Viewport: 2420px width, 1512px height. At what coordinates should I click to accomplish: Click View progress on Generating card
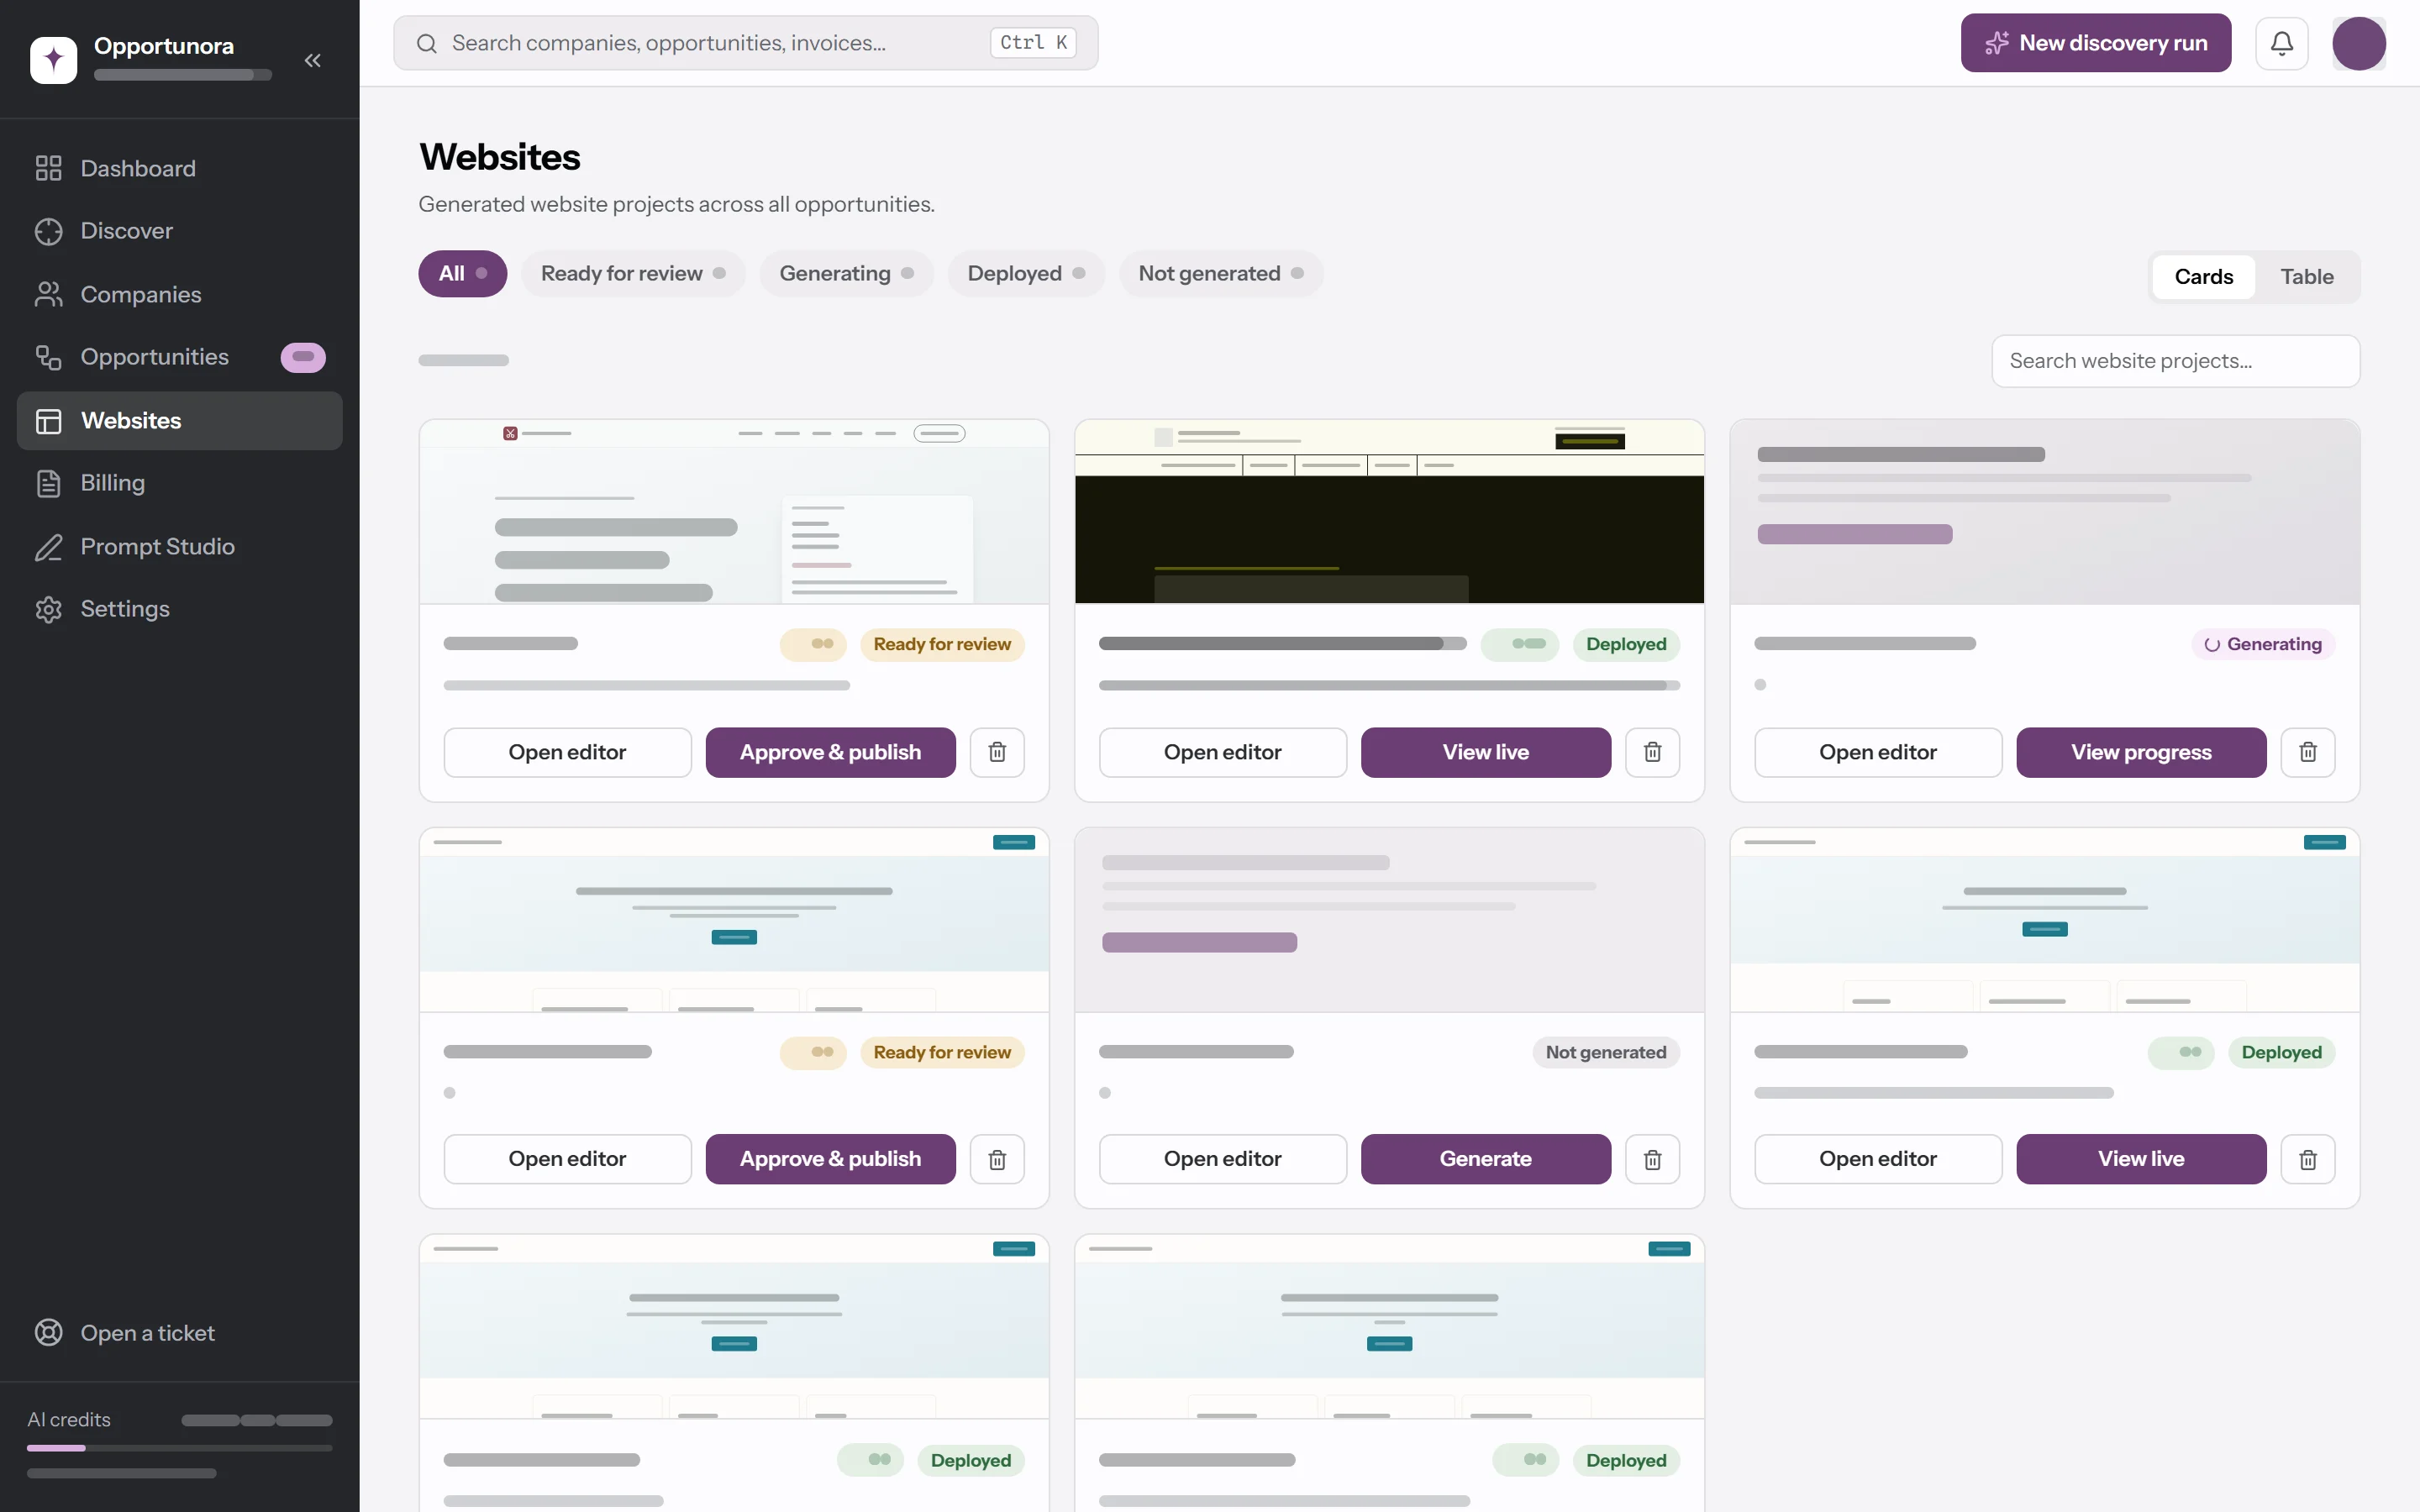point(2141,752)
